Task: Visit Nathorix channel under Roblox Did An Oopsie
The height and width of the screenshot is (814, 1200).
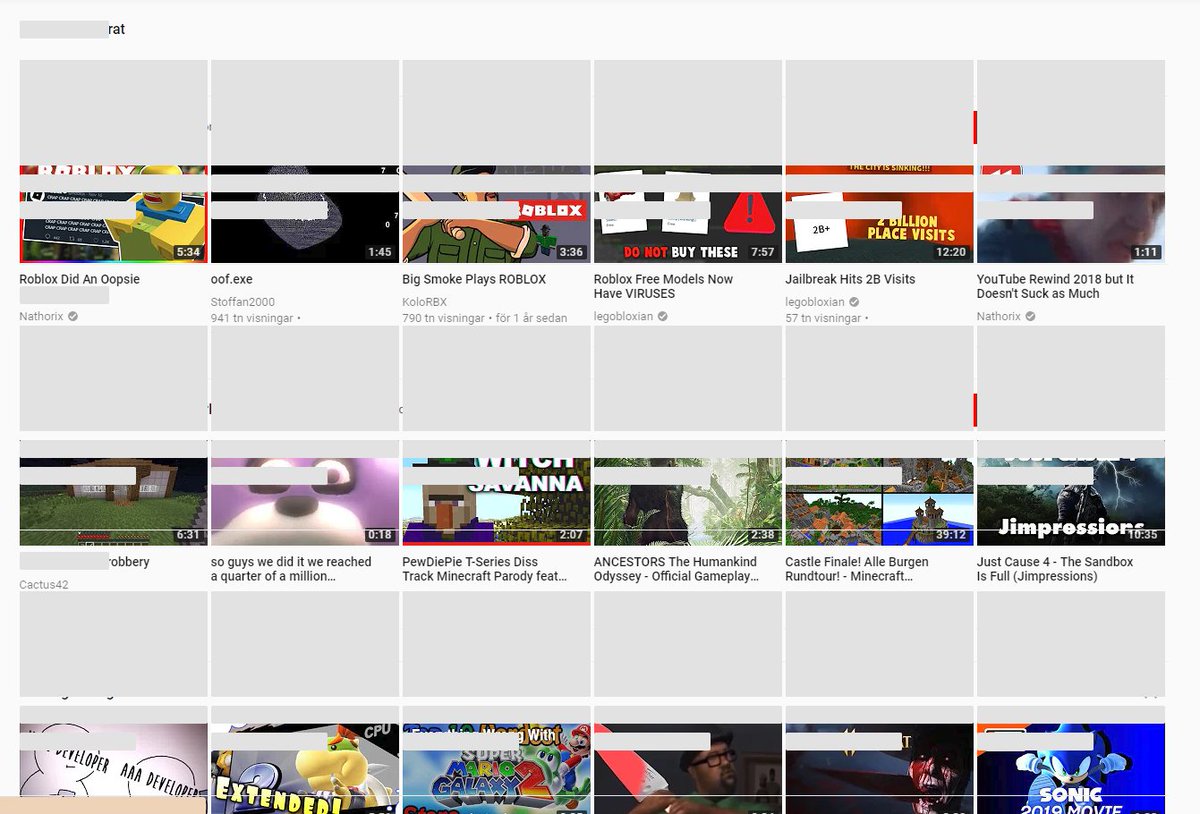Action: click(42, 316)
